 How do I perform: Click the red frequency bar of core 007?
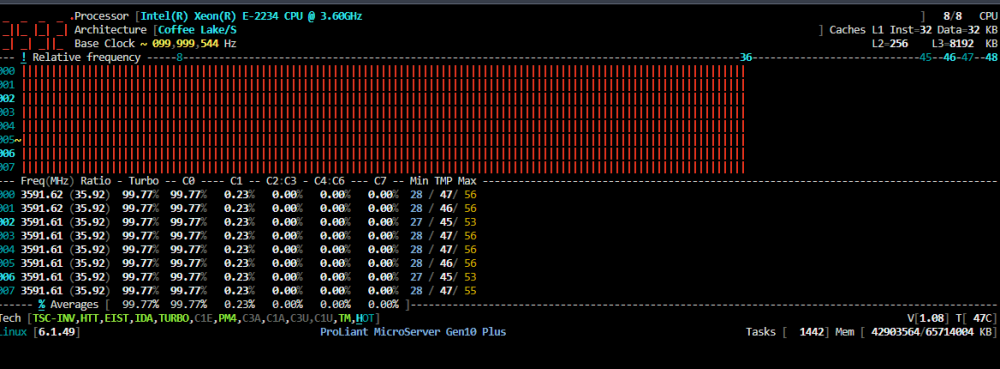pyautogui.click(x=383, y=167)
